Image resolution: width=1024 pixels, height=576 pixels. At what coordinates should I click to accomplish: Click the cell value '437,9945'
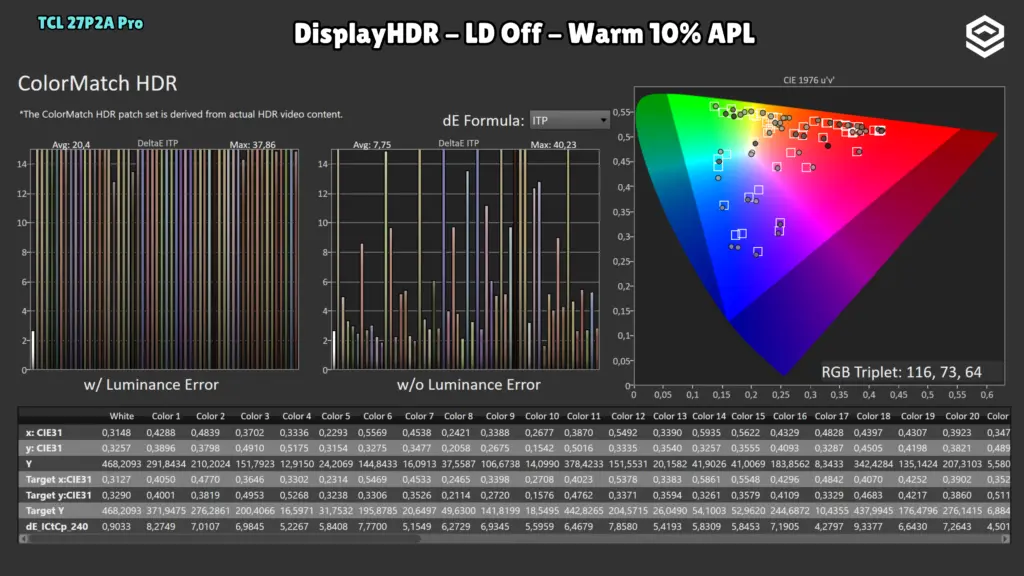tap(873, 511)
